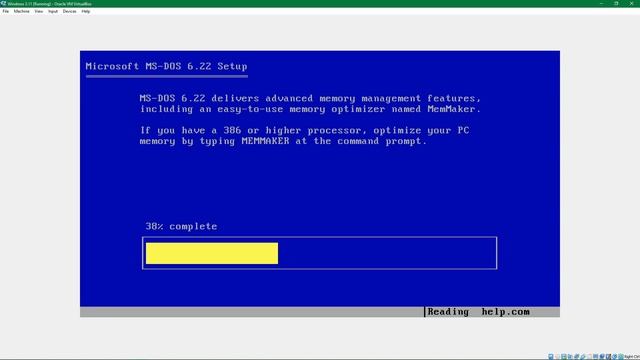The height and width of the screenshot is (360, 640).
Task: Click the 'Reading help.com' status text
Action: (x=478, y=312)
